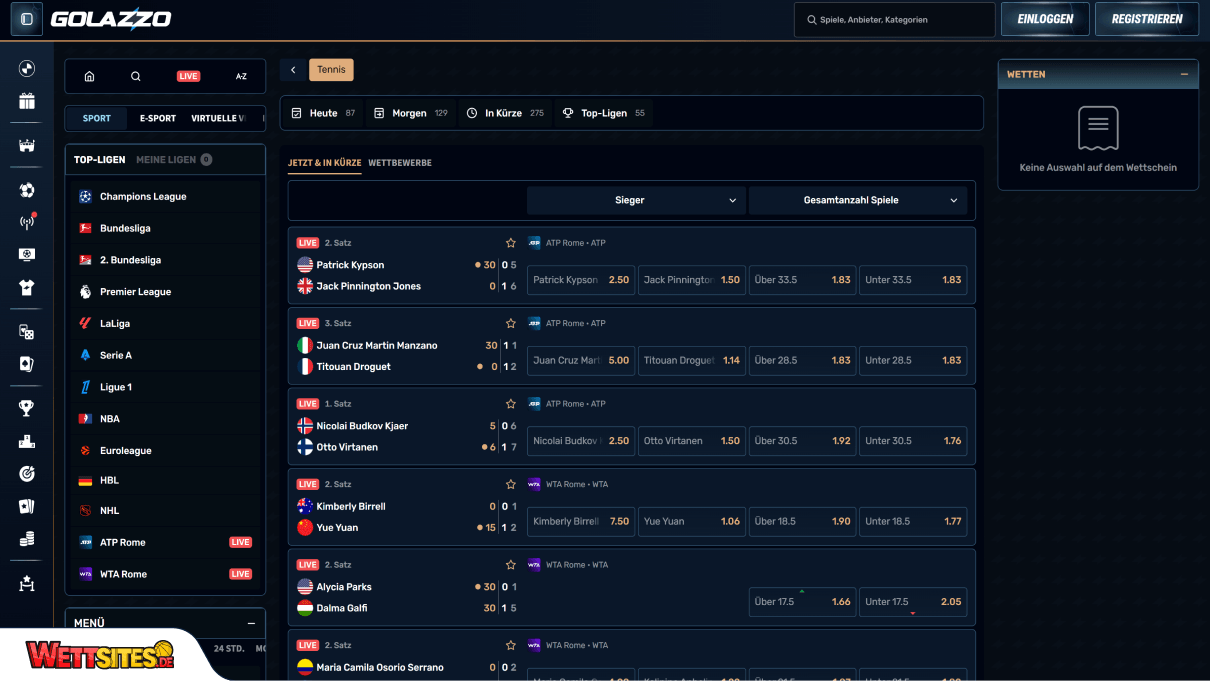Open Serie A league
This screenshot has height=681, width=1210.
click(165, 355)
